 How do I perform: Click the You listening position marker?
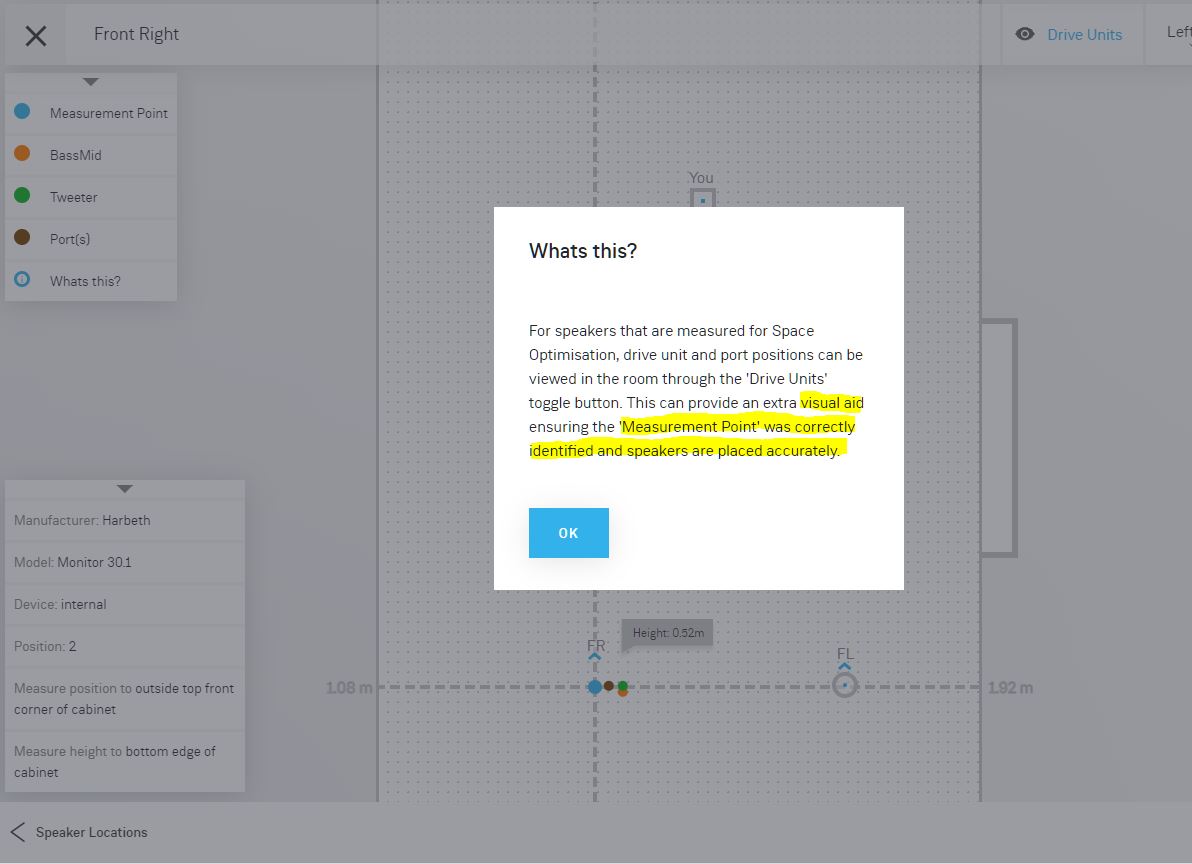(702, 199)
